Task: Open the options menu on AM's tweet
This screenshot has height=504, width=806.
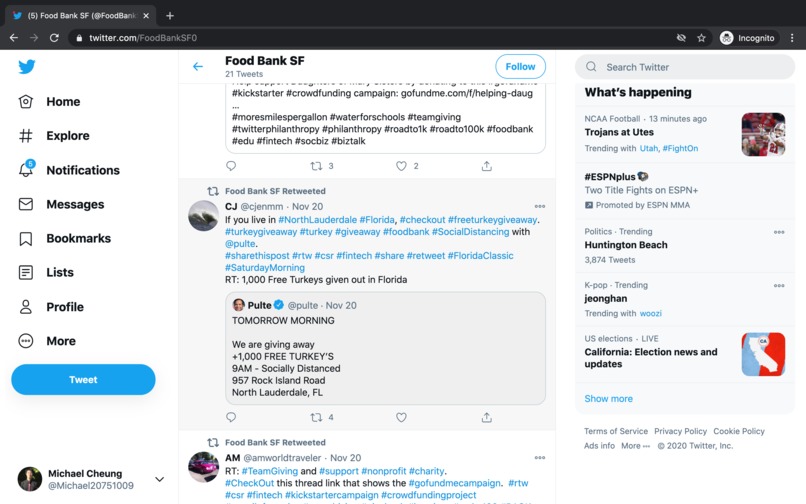Action: pos(540,458)
